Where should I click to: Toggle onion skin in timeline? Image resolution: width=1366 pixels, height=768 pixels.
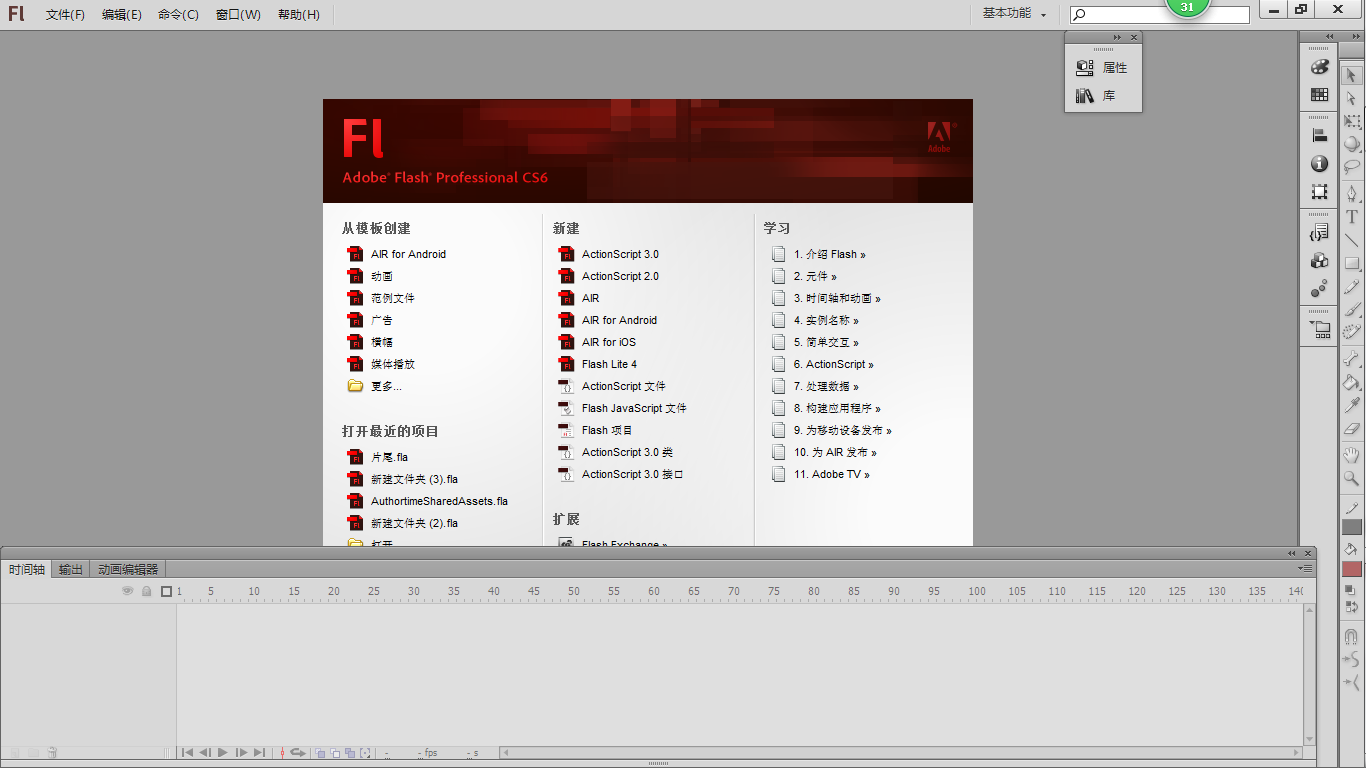(321, 752)
